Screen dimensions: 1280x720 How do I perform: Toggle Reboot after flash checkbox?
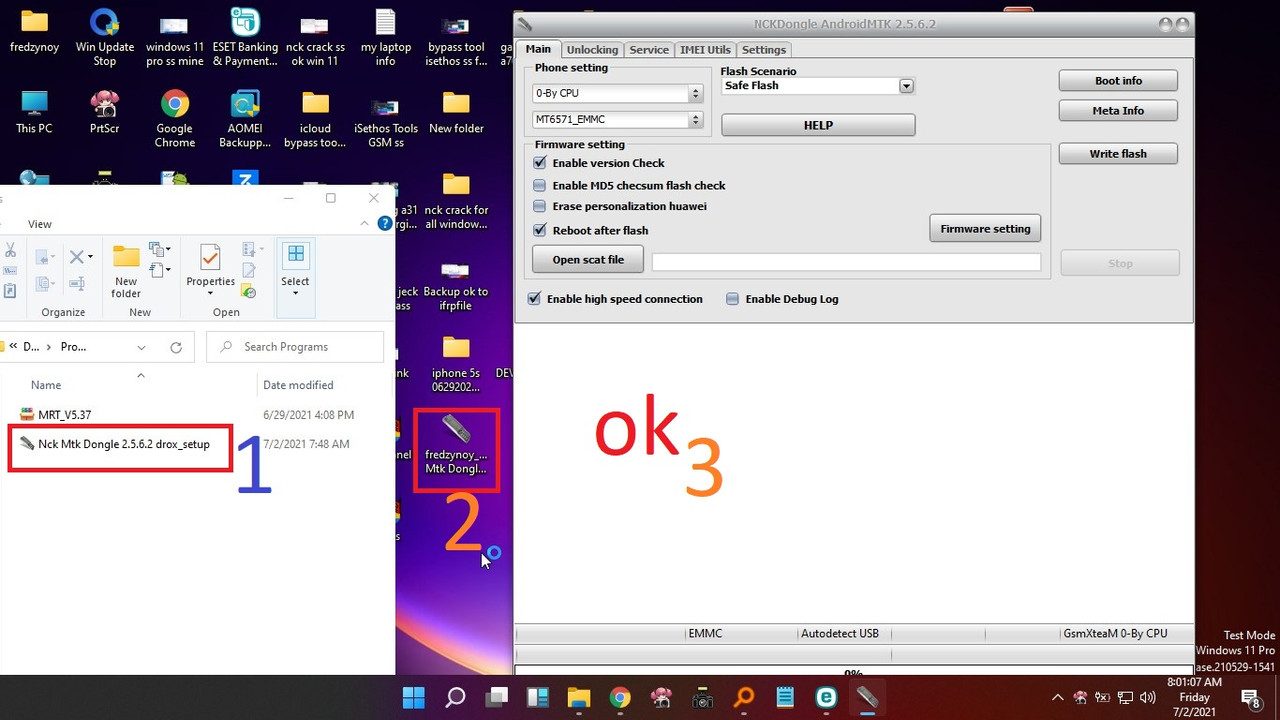(540, 230)
